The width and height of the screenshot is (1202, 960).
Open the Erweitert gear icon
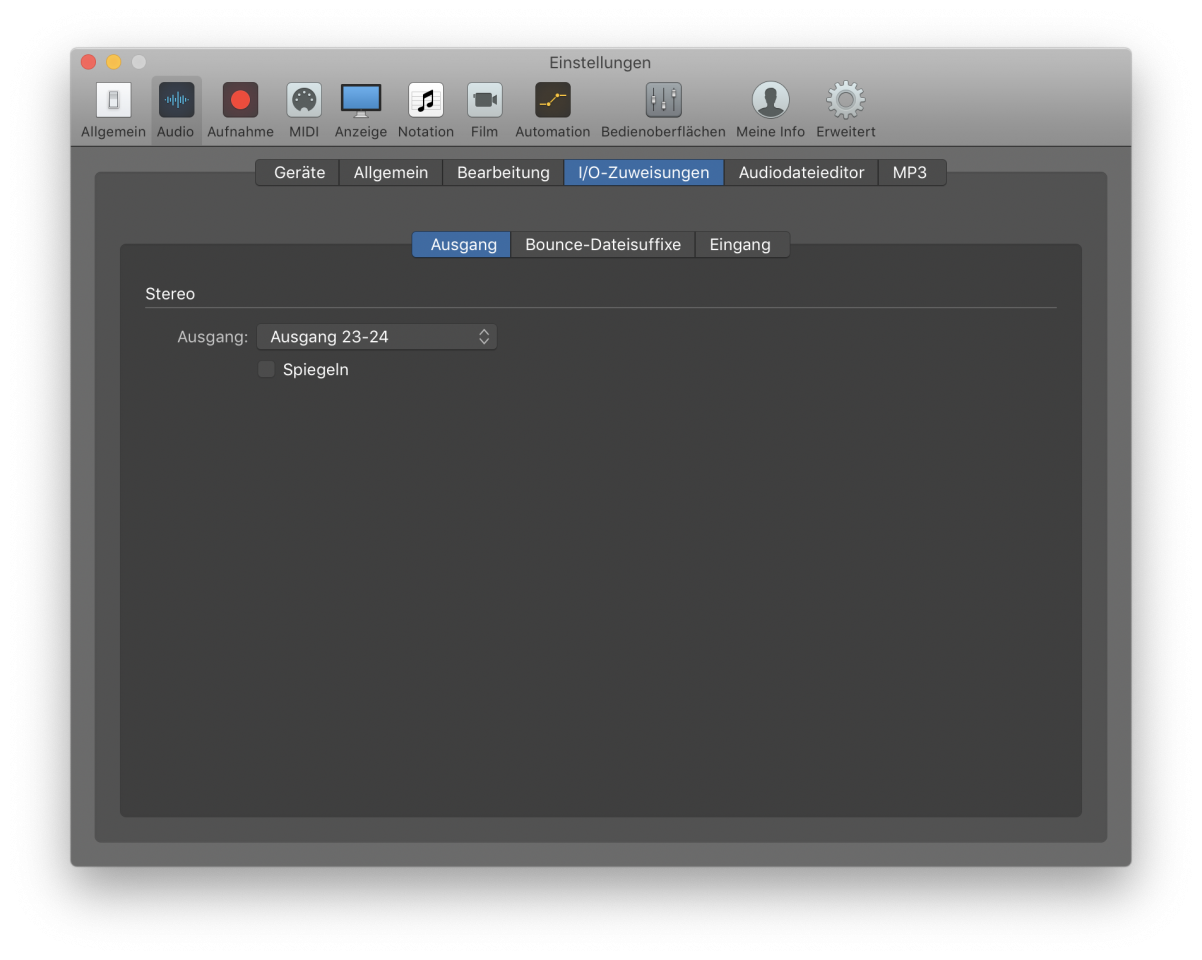[x=845, y=100]
